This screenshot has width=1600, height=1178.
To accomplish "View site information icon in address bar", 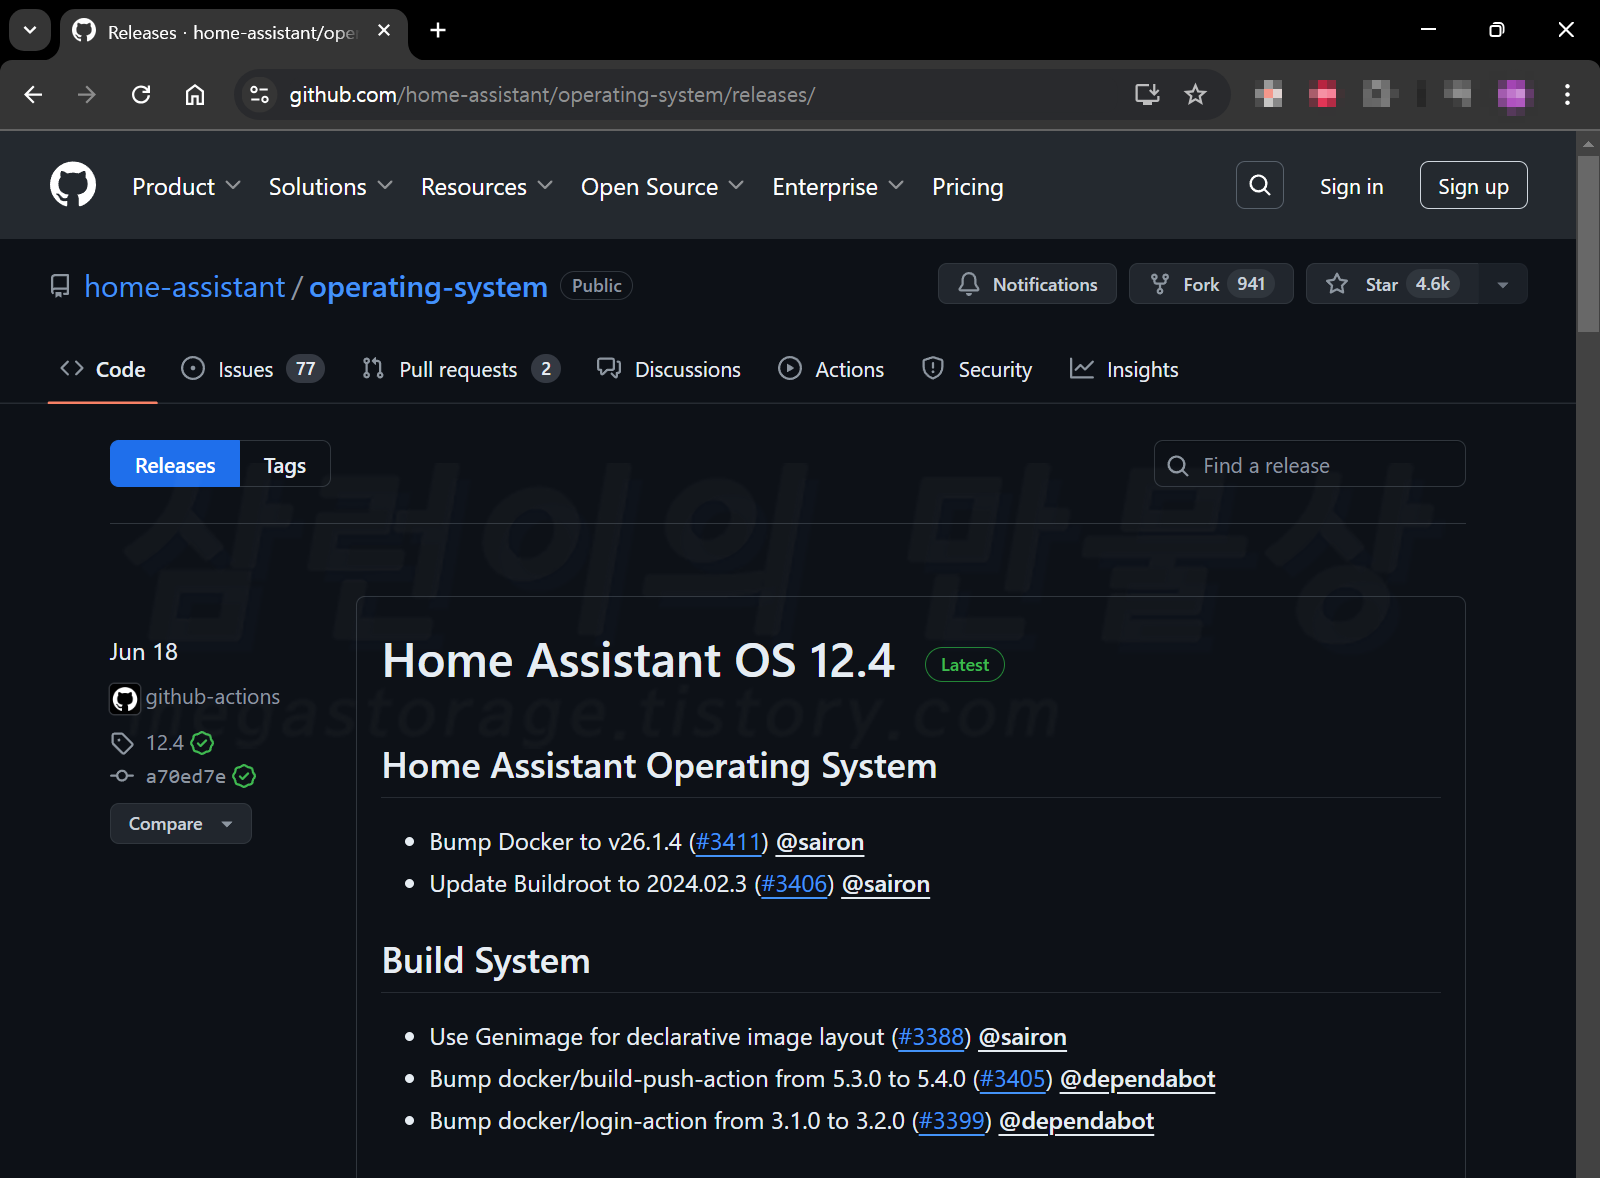I will pyautogui.click(x=259, y=95).
